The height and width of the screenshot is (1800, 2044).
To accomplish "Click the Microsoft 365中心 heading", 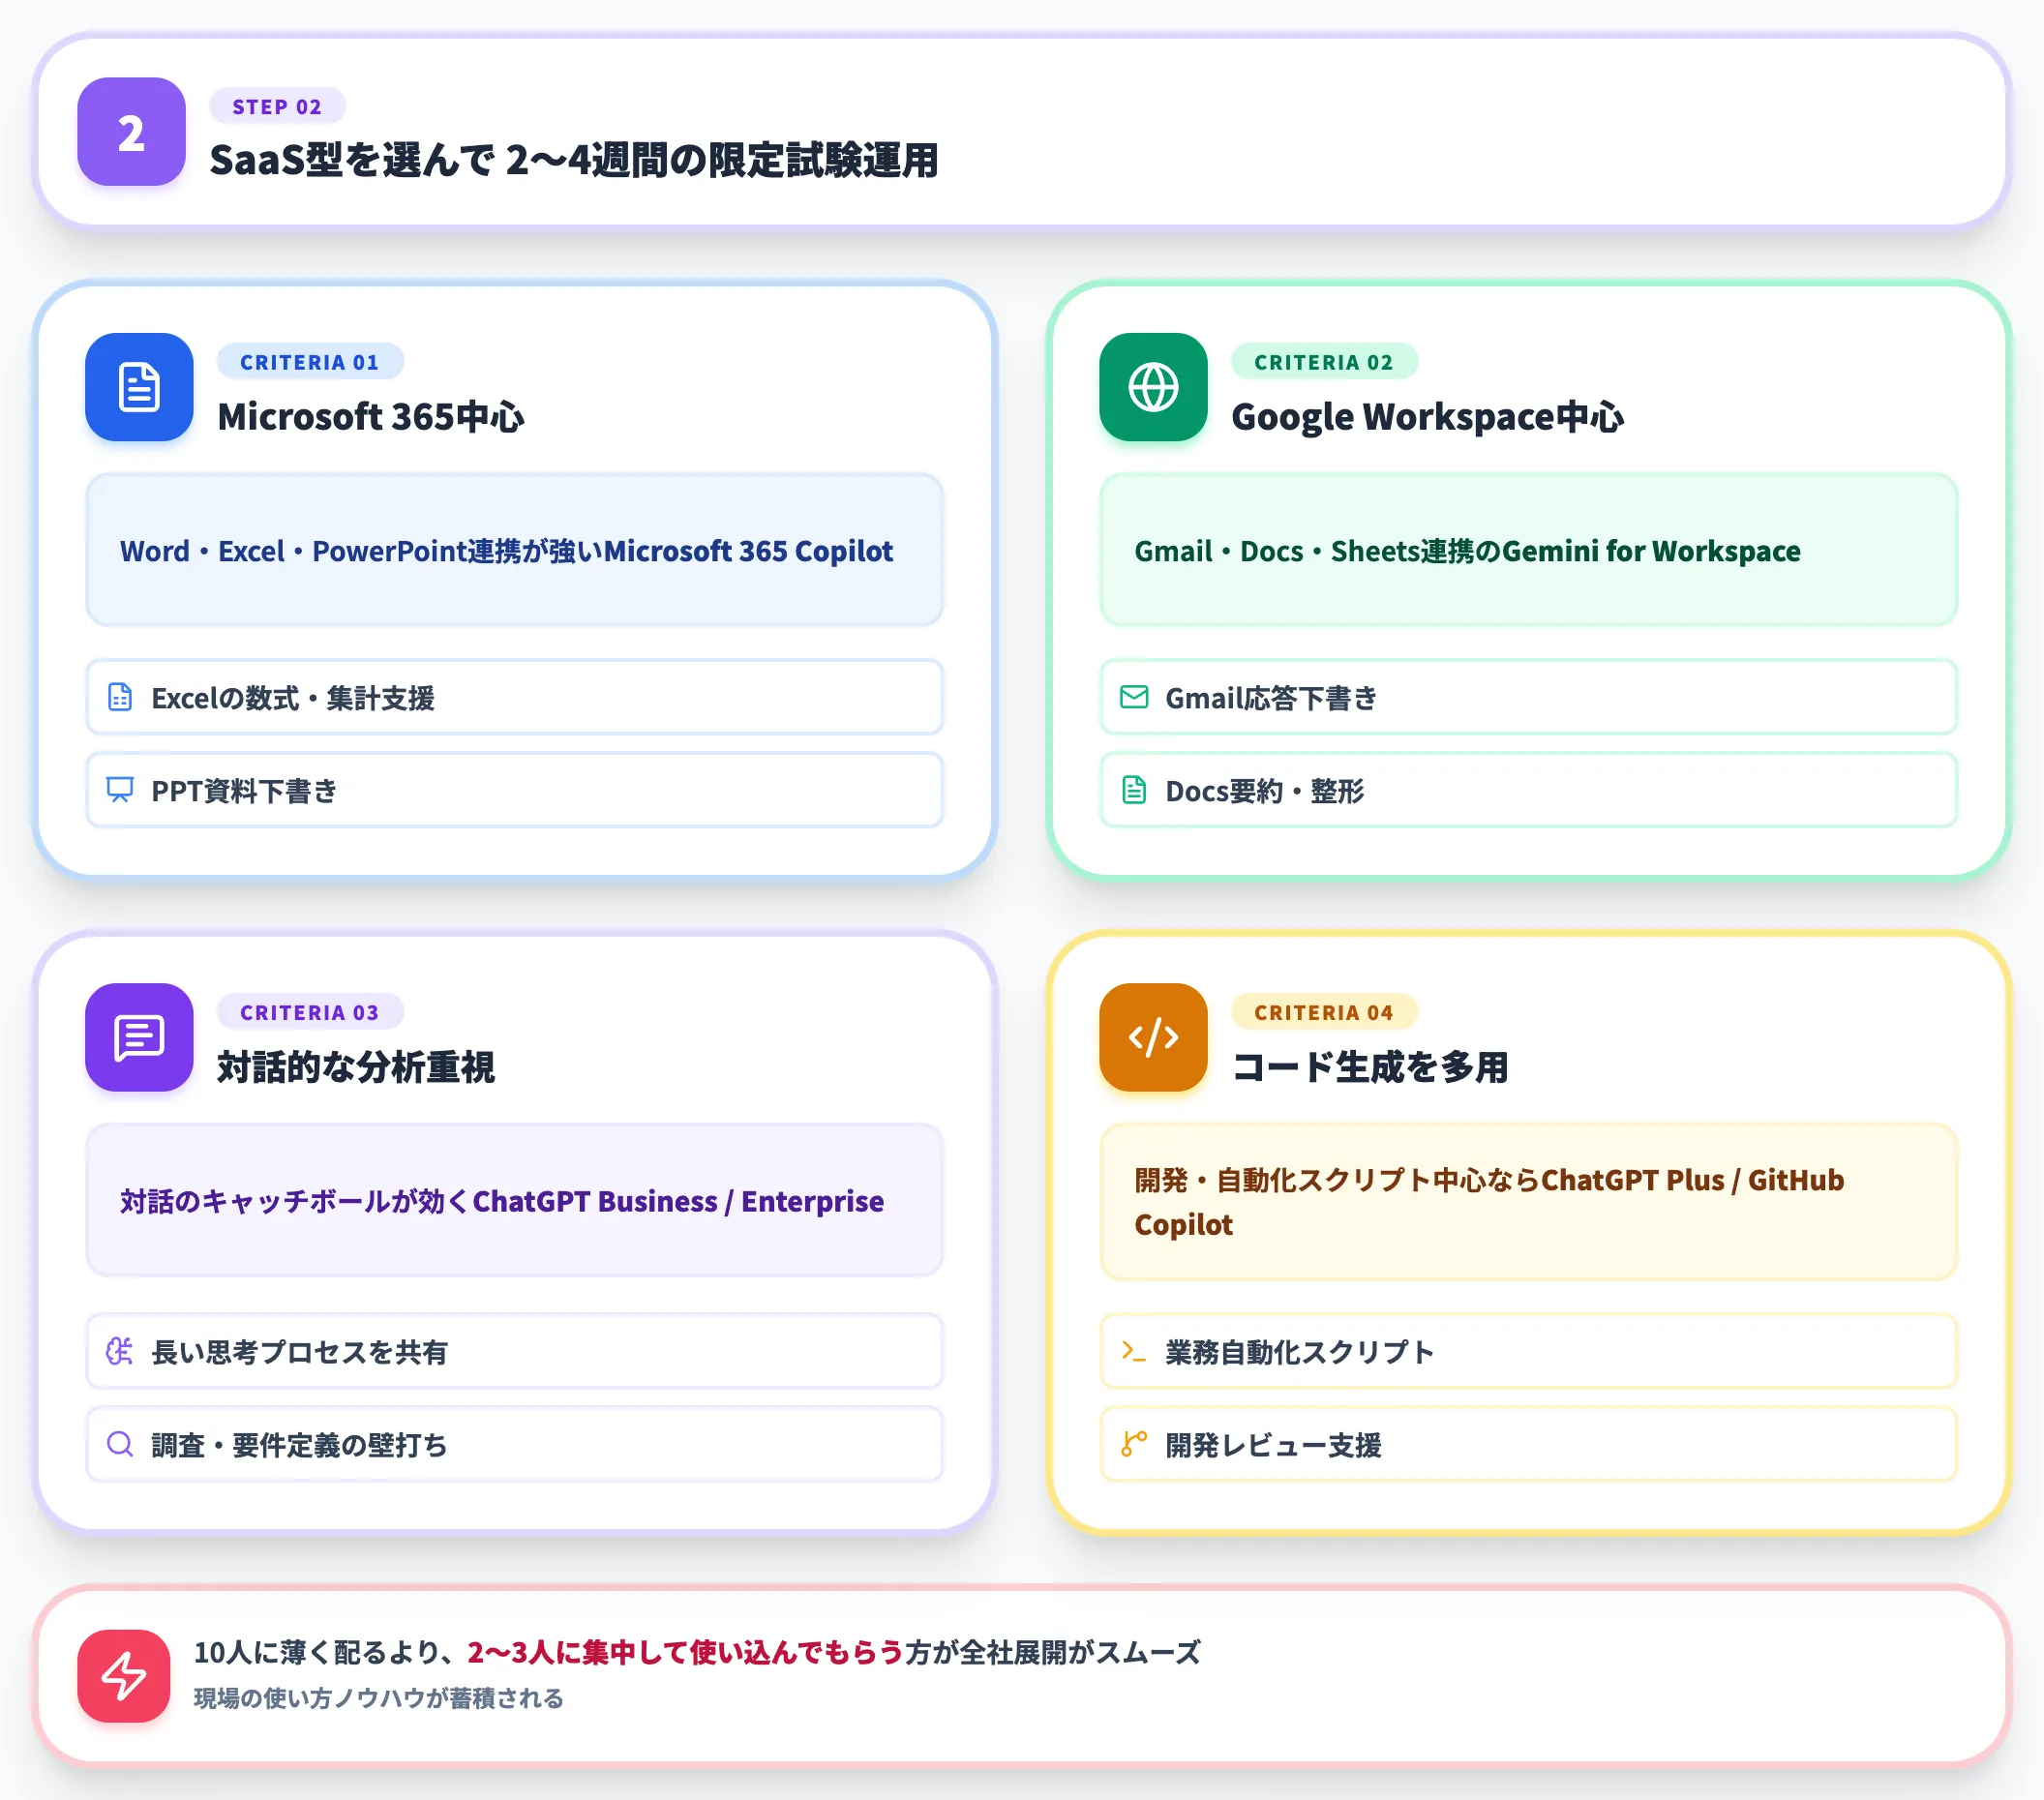I will pos(371,416).
